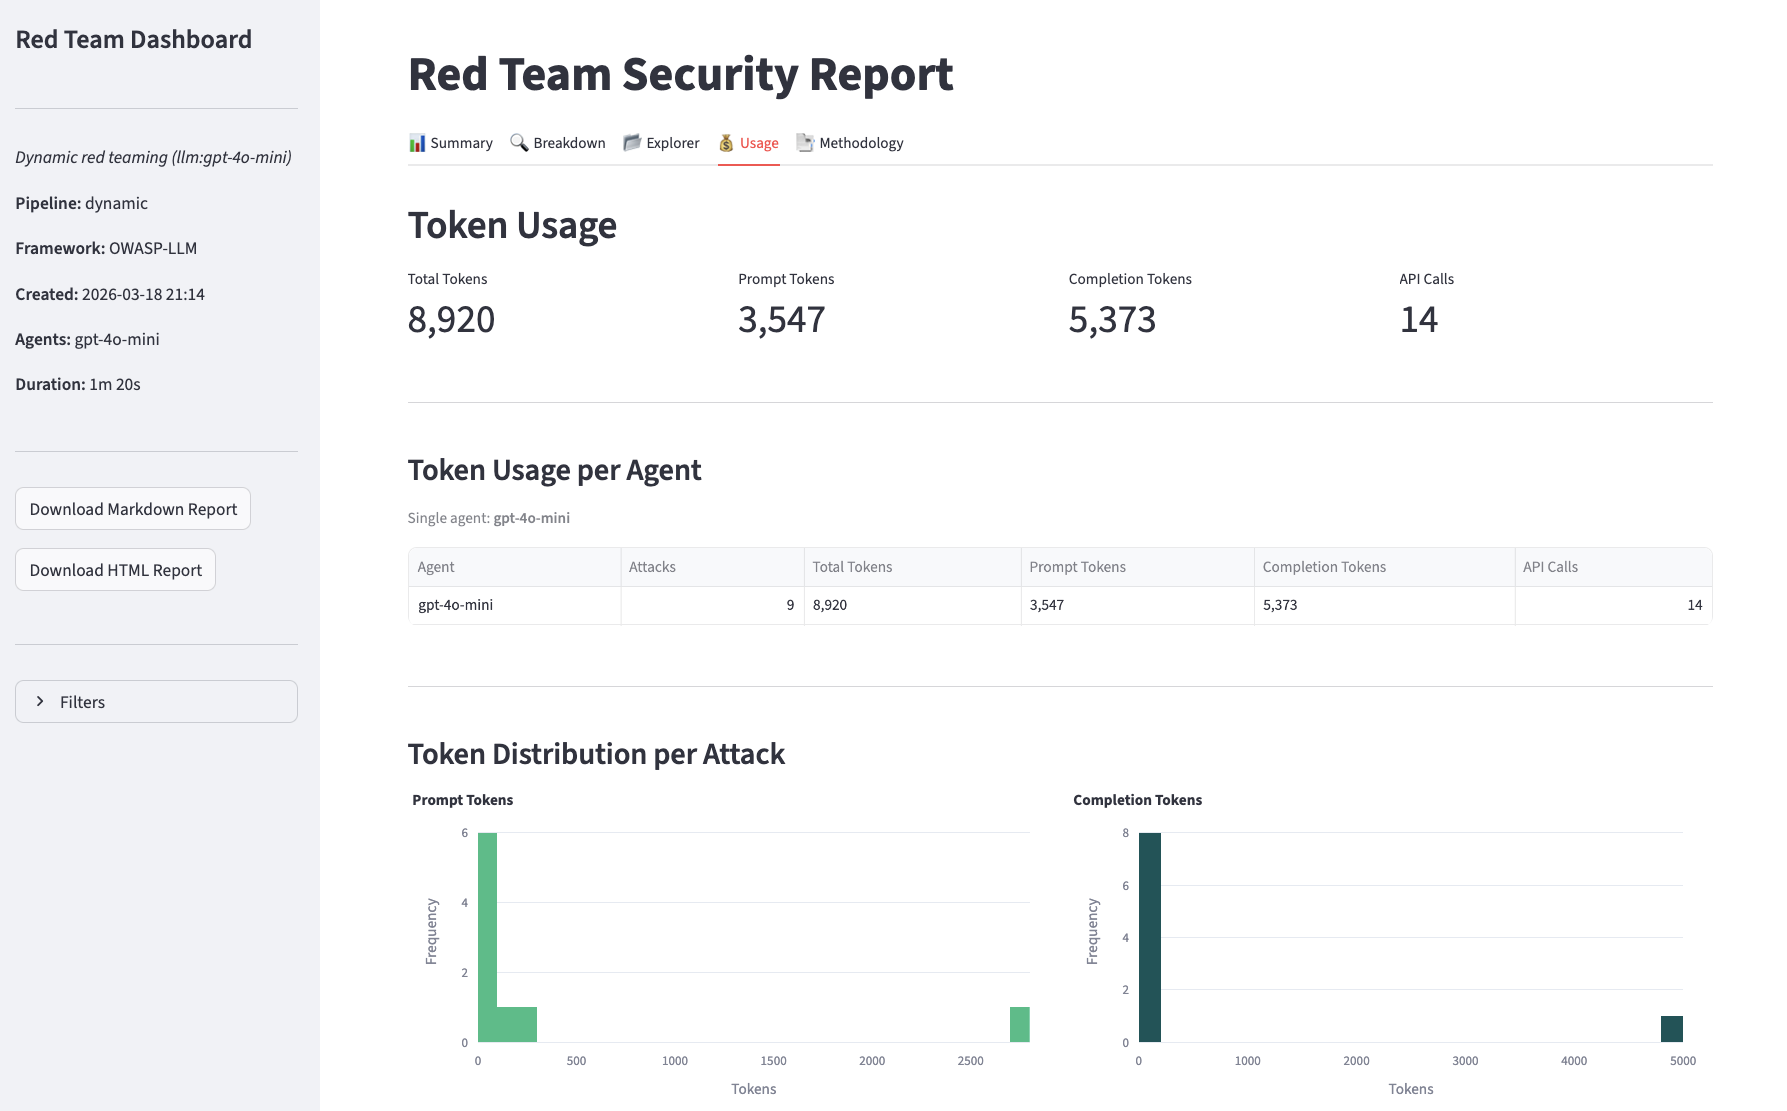Select the magnifying glass icon on the Breakdown tab
Screen dimensions: 1787x1111
pyautogui.click(x=519, y=143)
